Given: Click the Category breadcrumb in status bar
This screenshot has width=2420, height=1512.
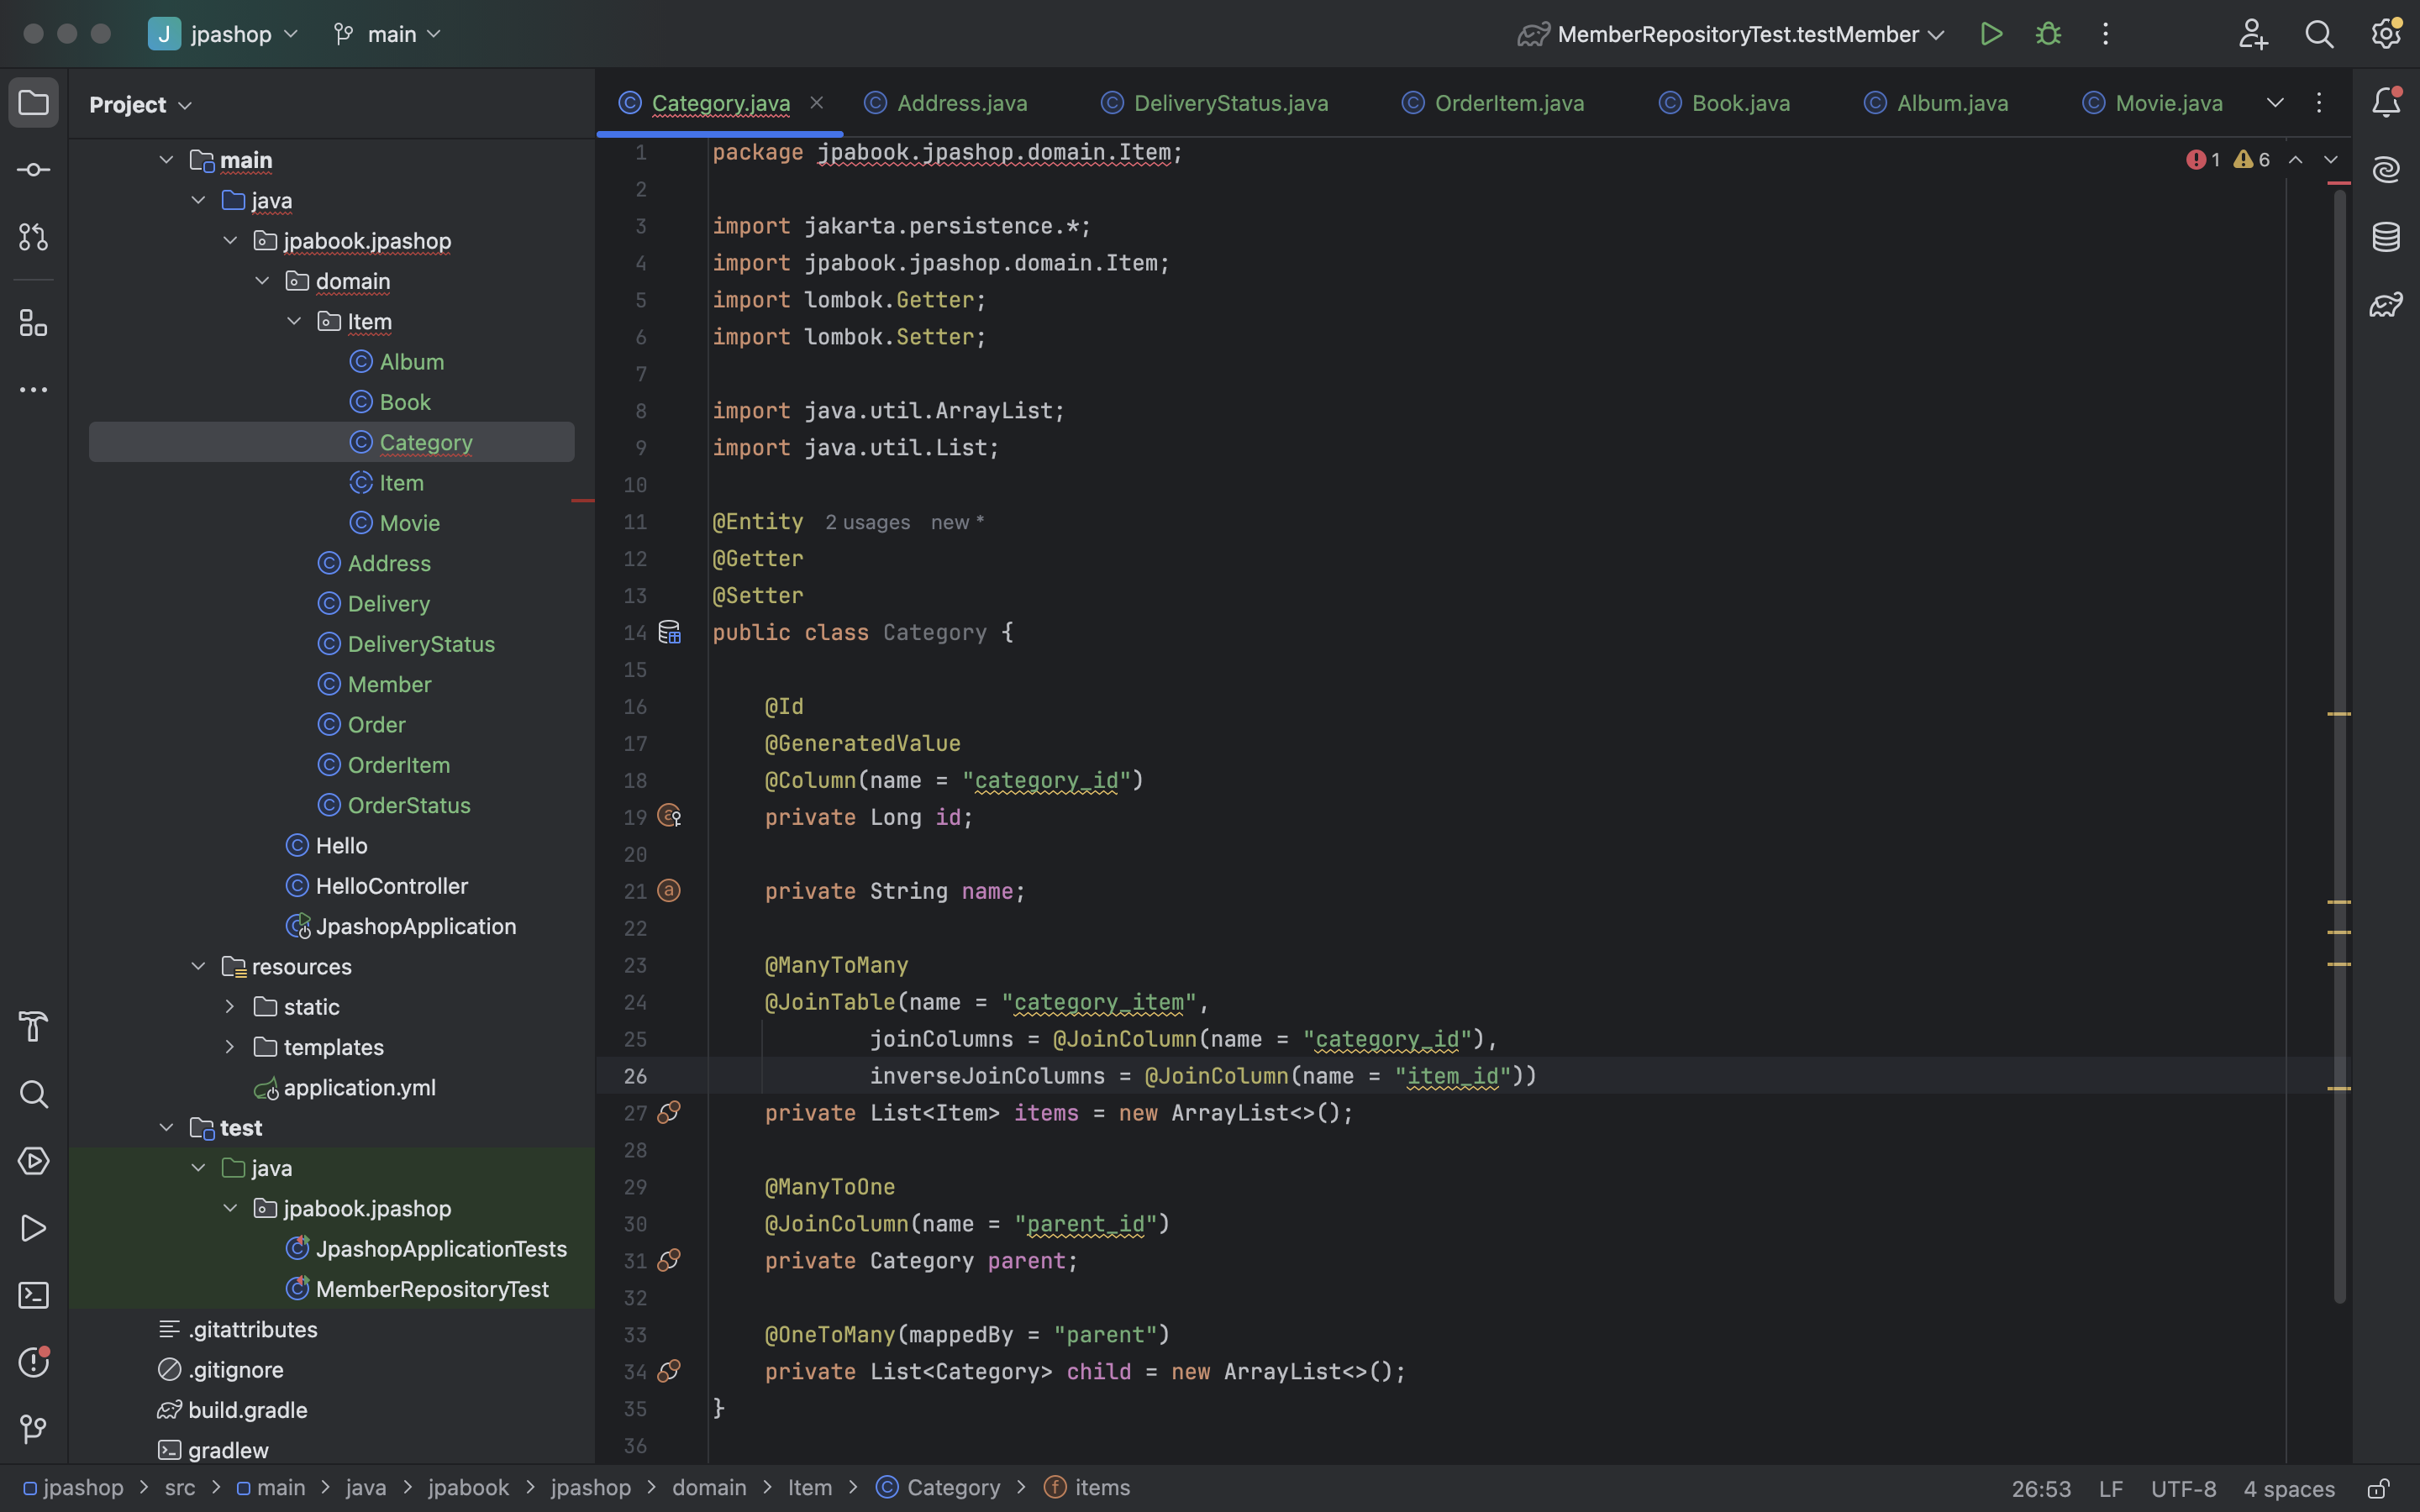Looking at the screenshot, I should [x=938, y=1488].
